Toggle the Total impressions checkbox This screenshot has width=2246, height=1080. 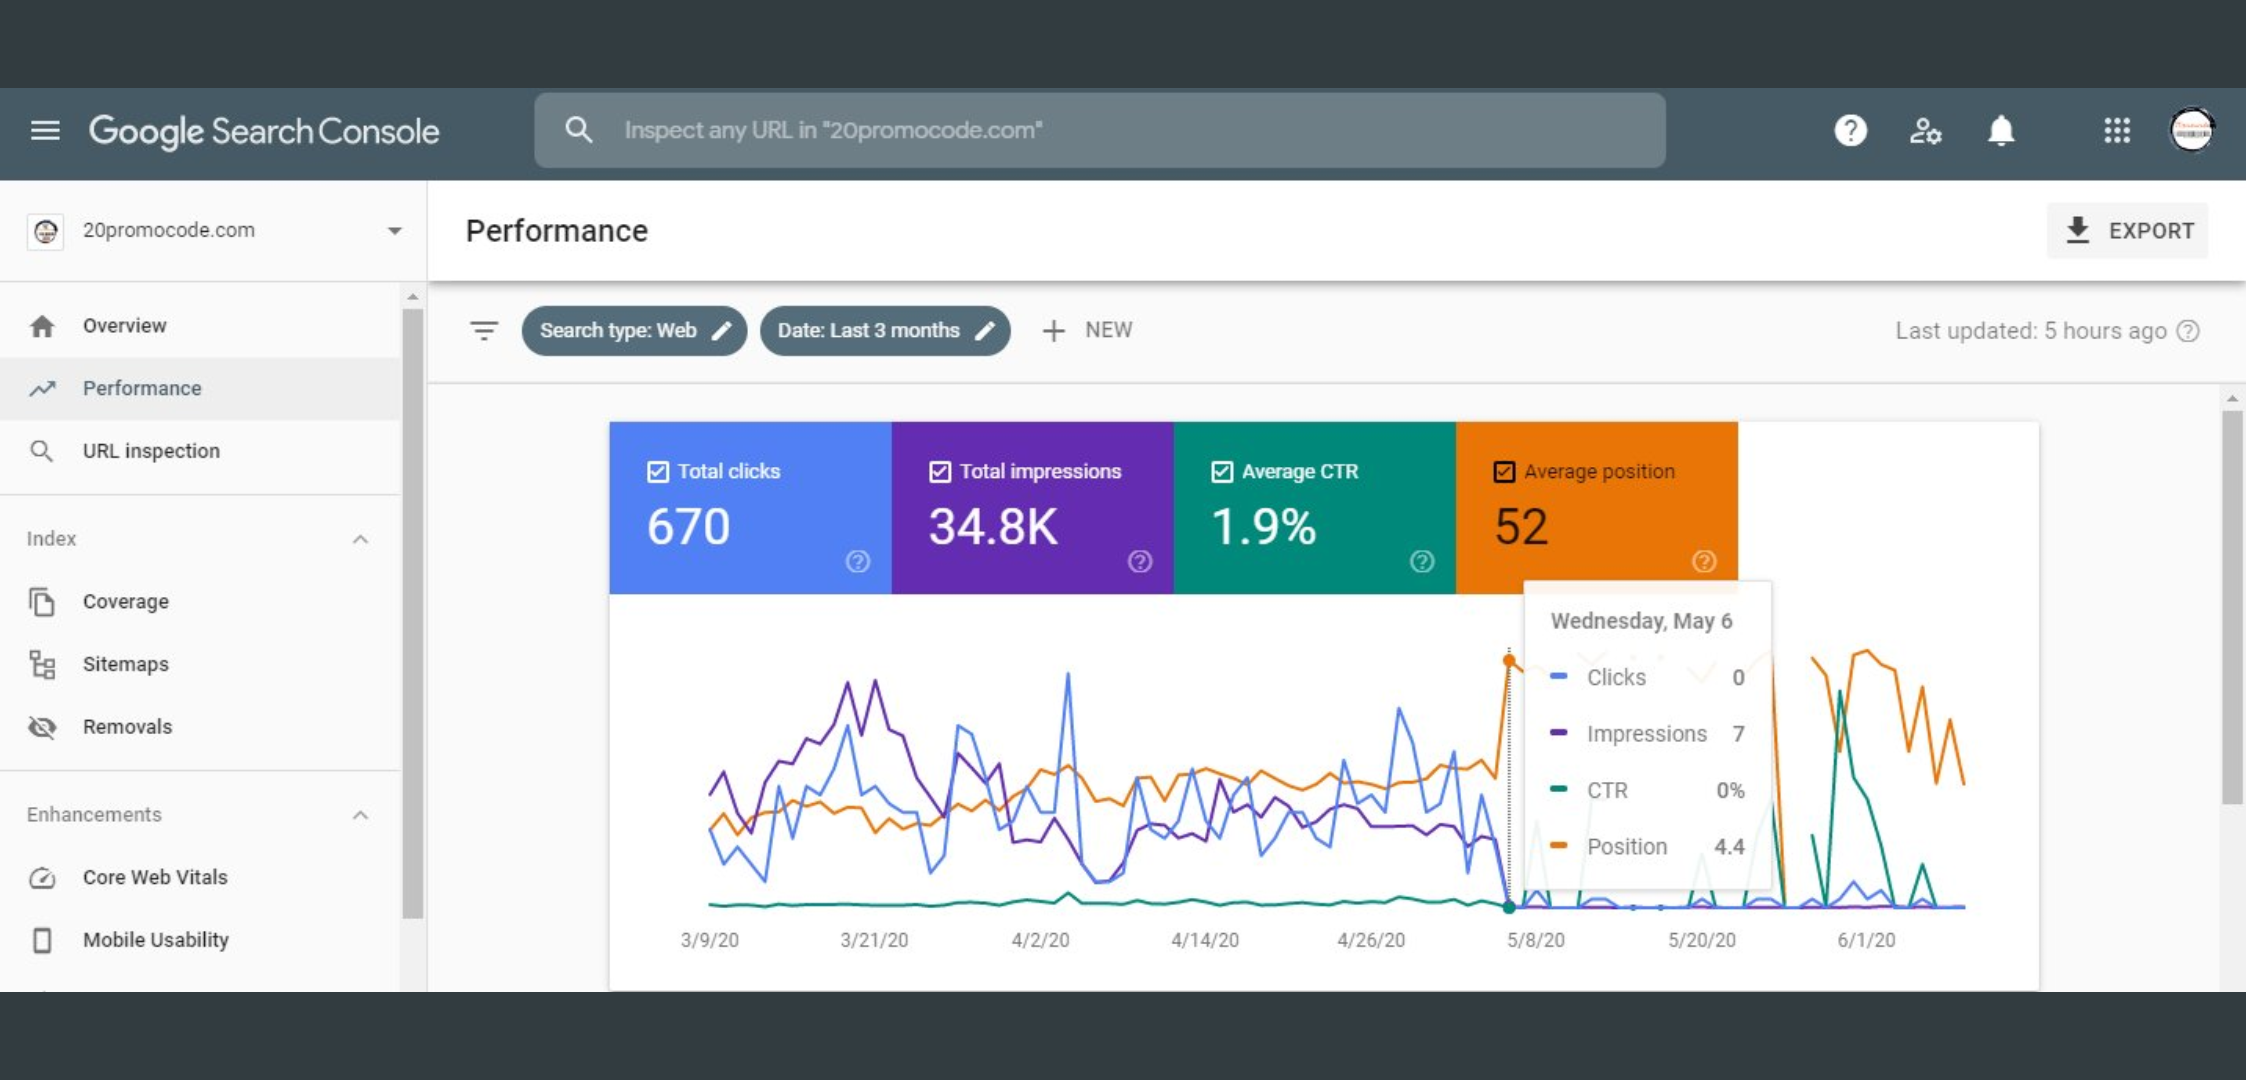940,471
